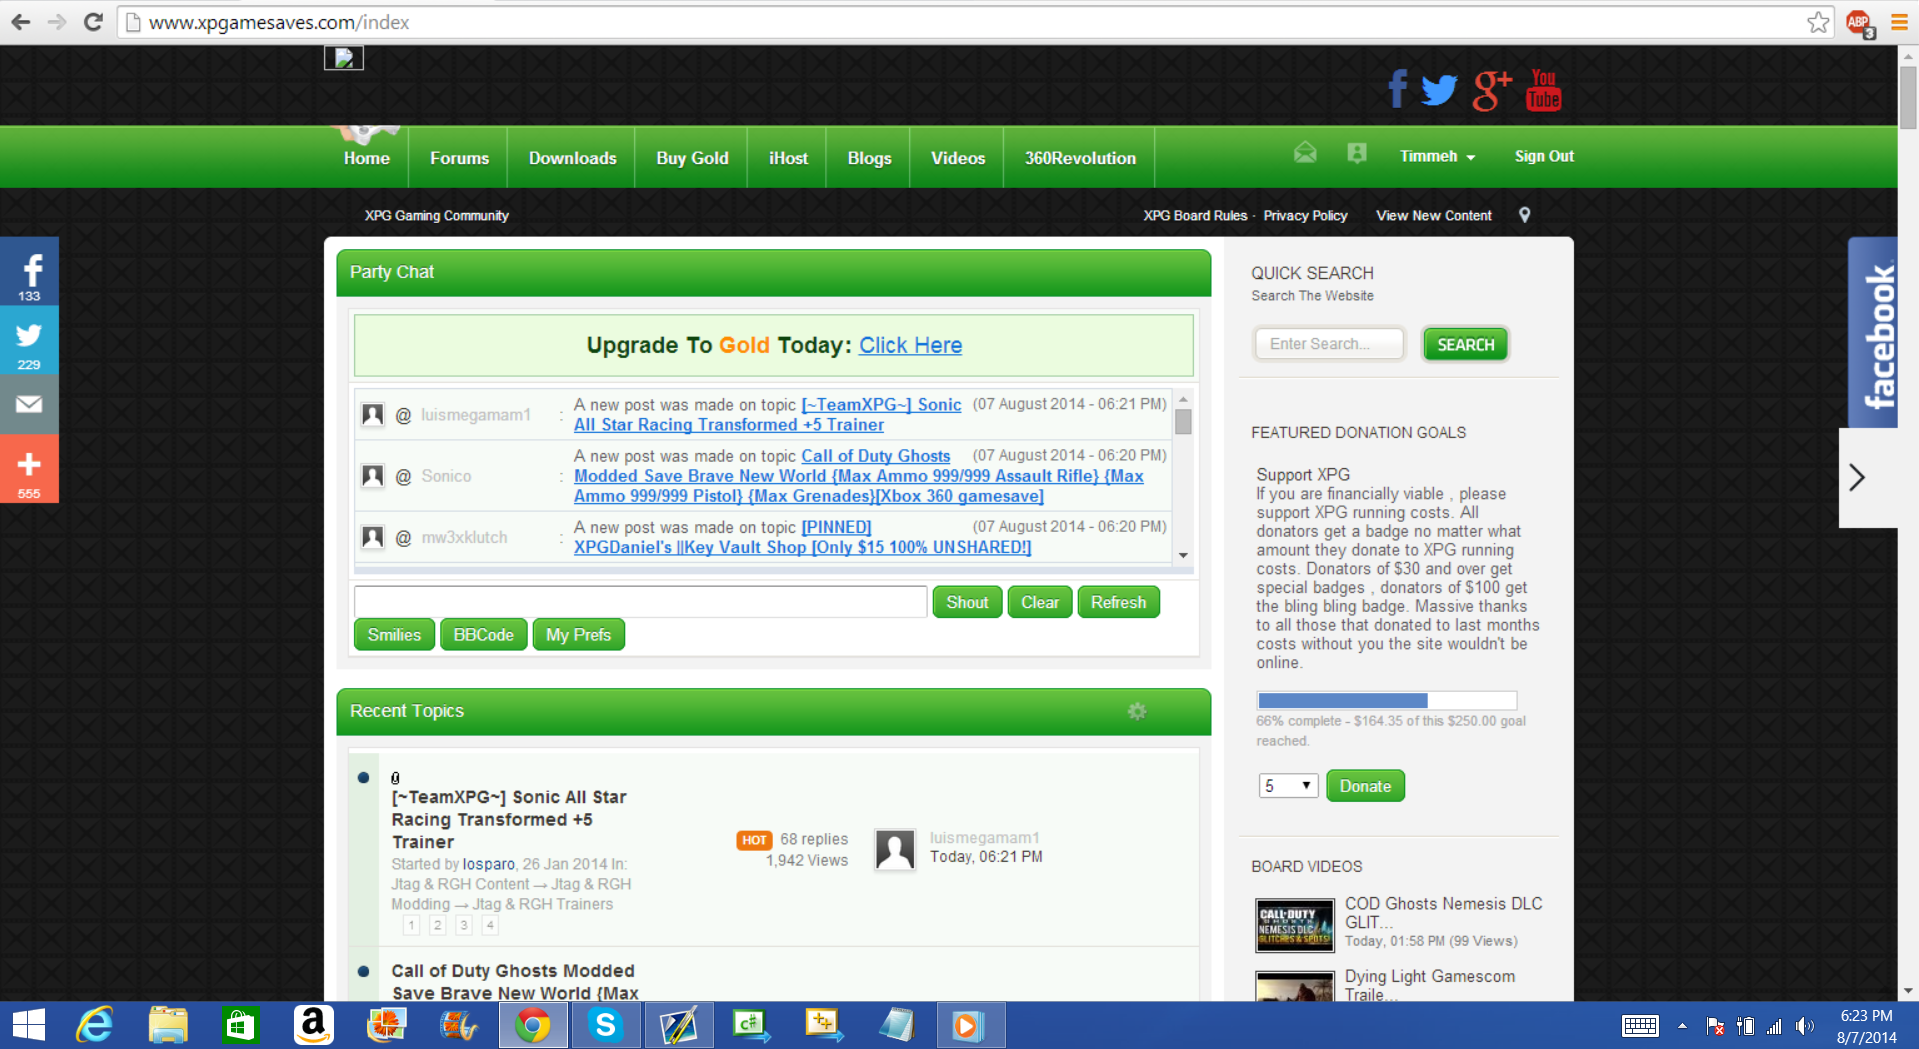1919x1049 pixels.
Task: Click the party chat scrollbar down arrow
Action: [x=1183, y=555]
